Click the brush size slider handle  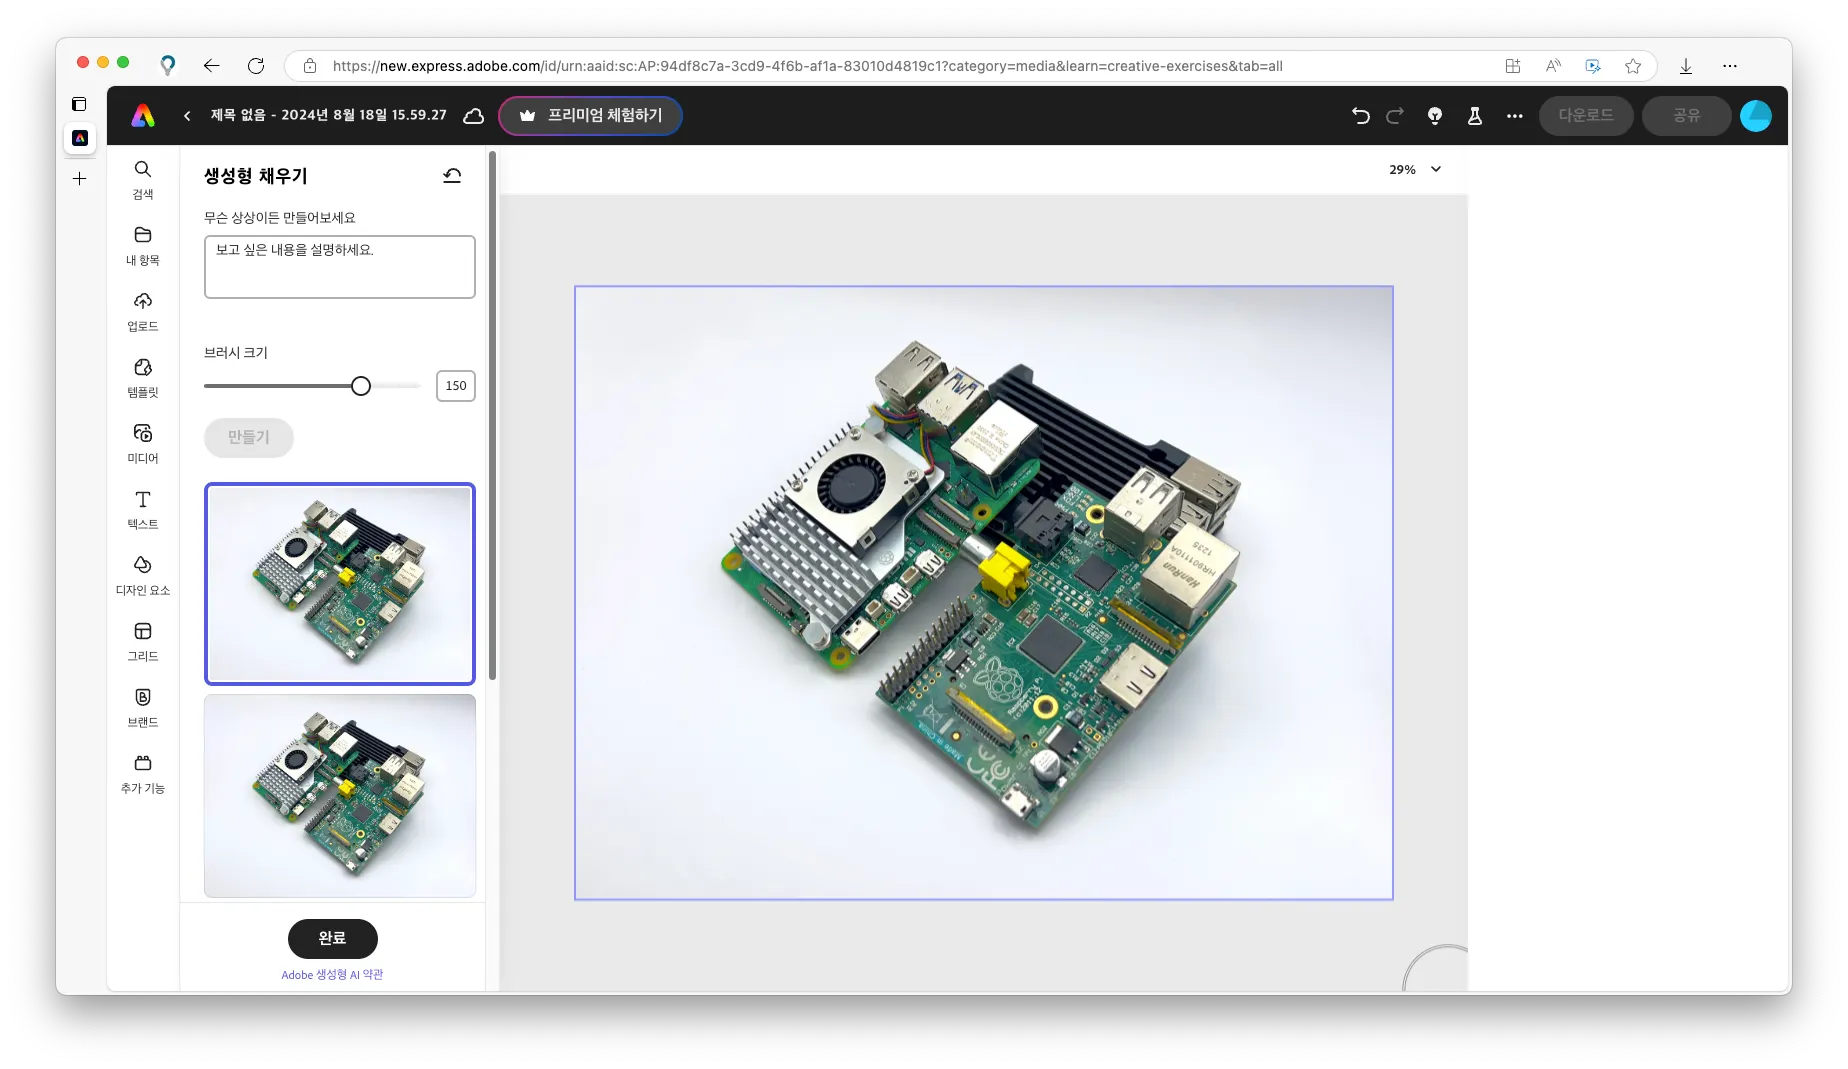361,386
